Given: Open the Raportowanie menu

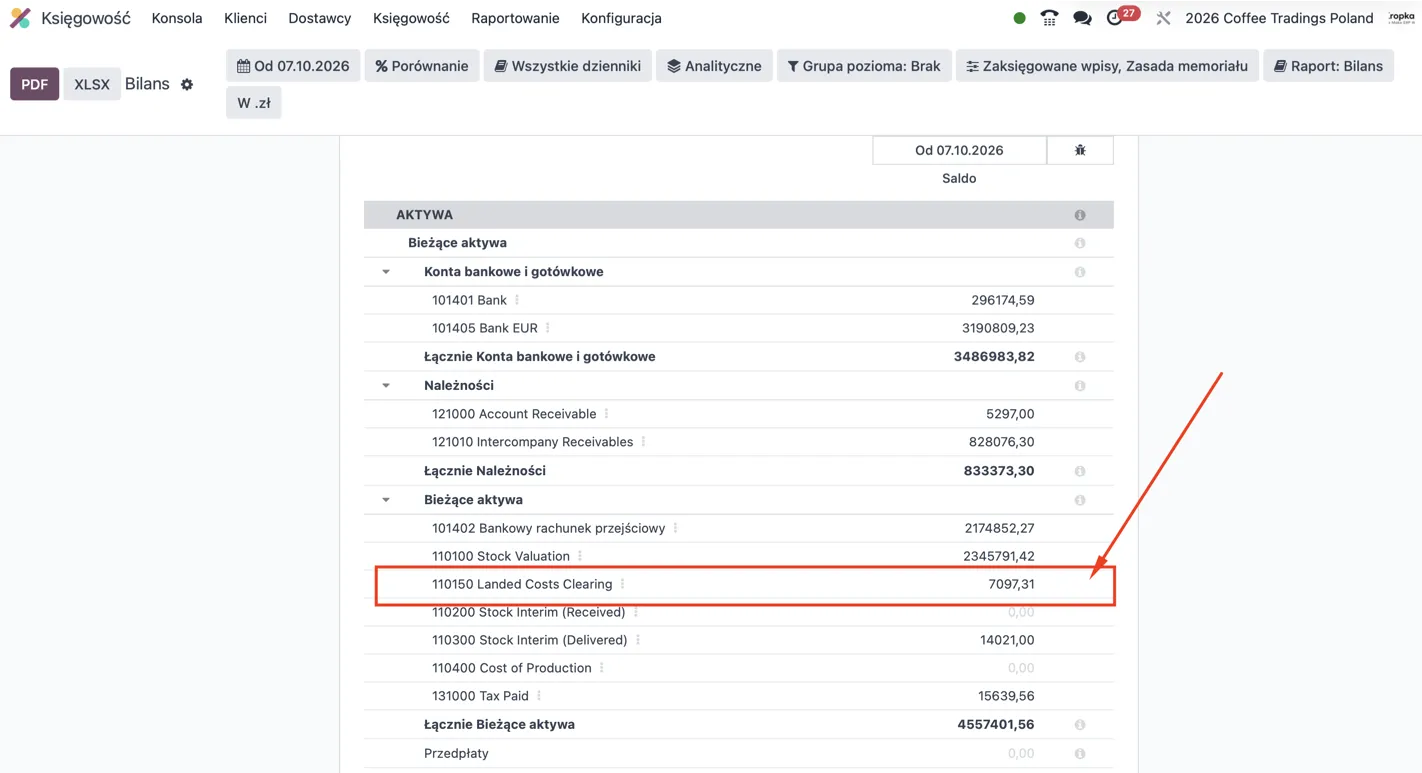Looking at the screenshot, I should [x=515, y=18].
